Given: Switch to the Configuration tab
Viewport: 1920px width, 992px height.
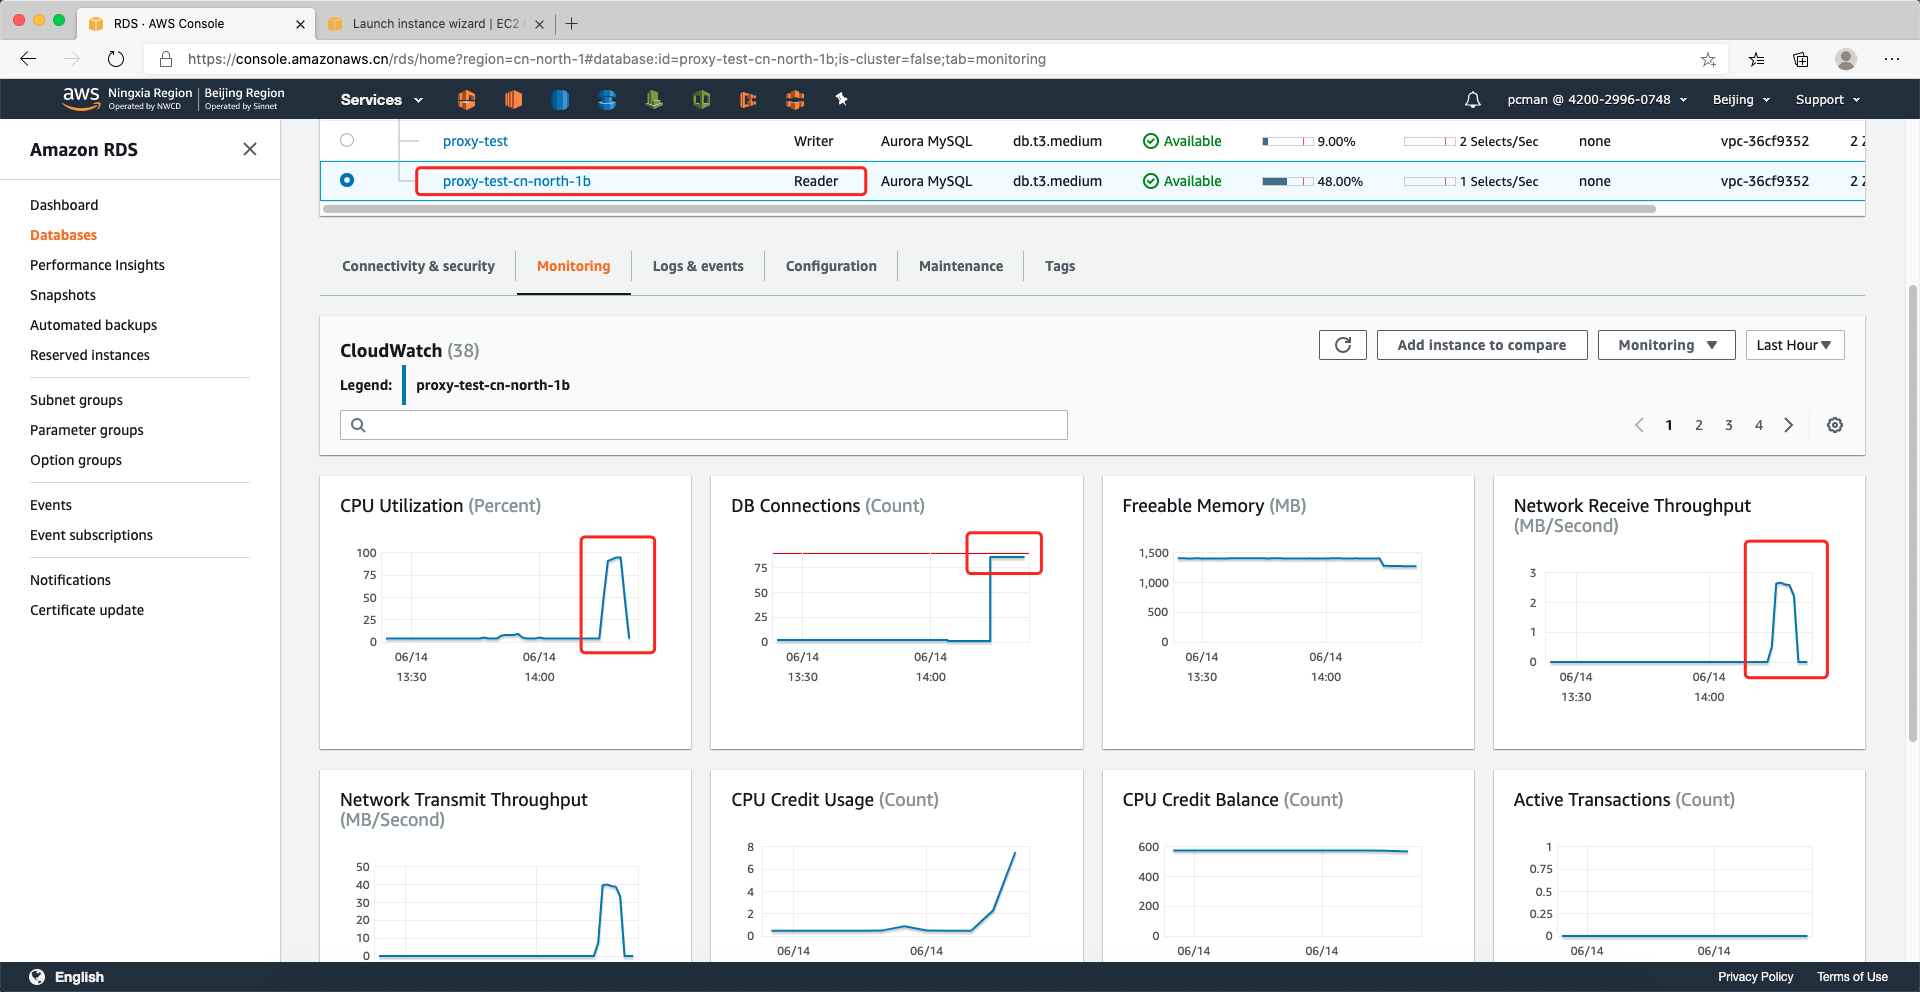Looking at the screenshot, I should 830,266.
